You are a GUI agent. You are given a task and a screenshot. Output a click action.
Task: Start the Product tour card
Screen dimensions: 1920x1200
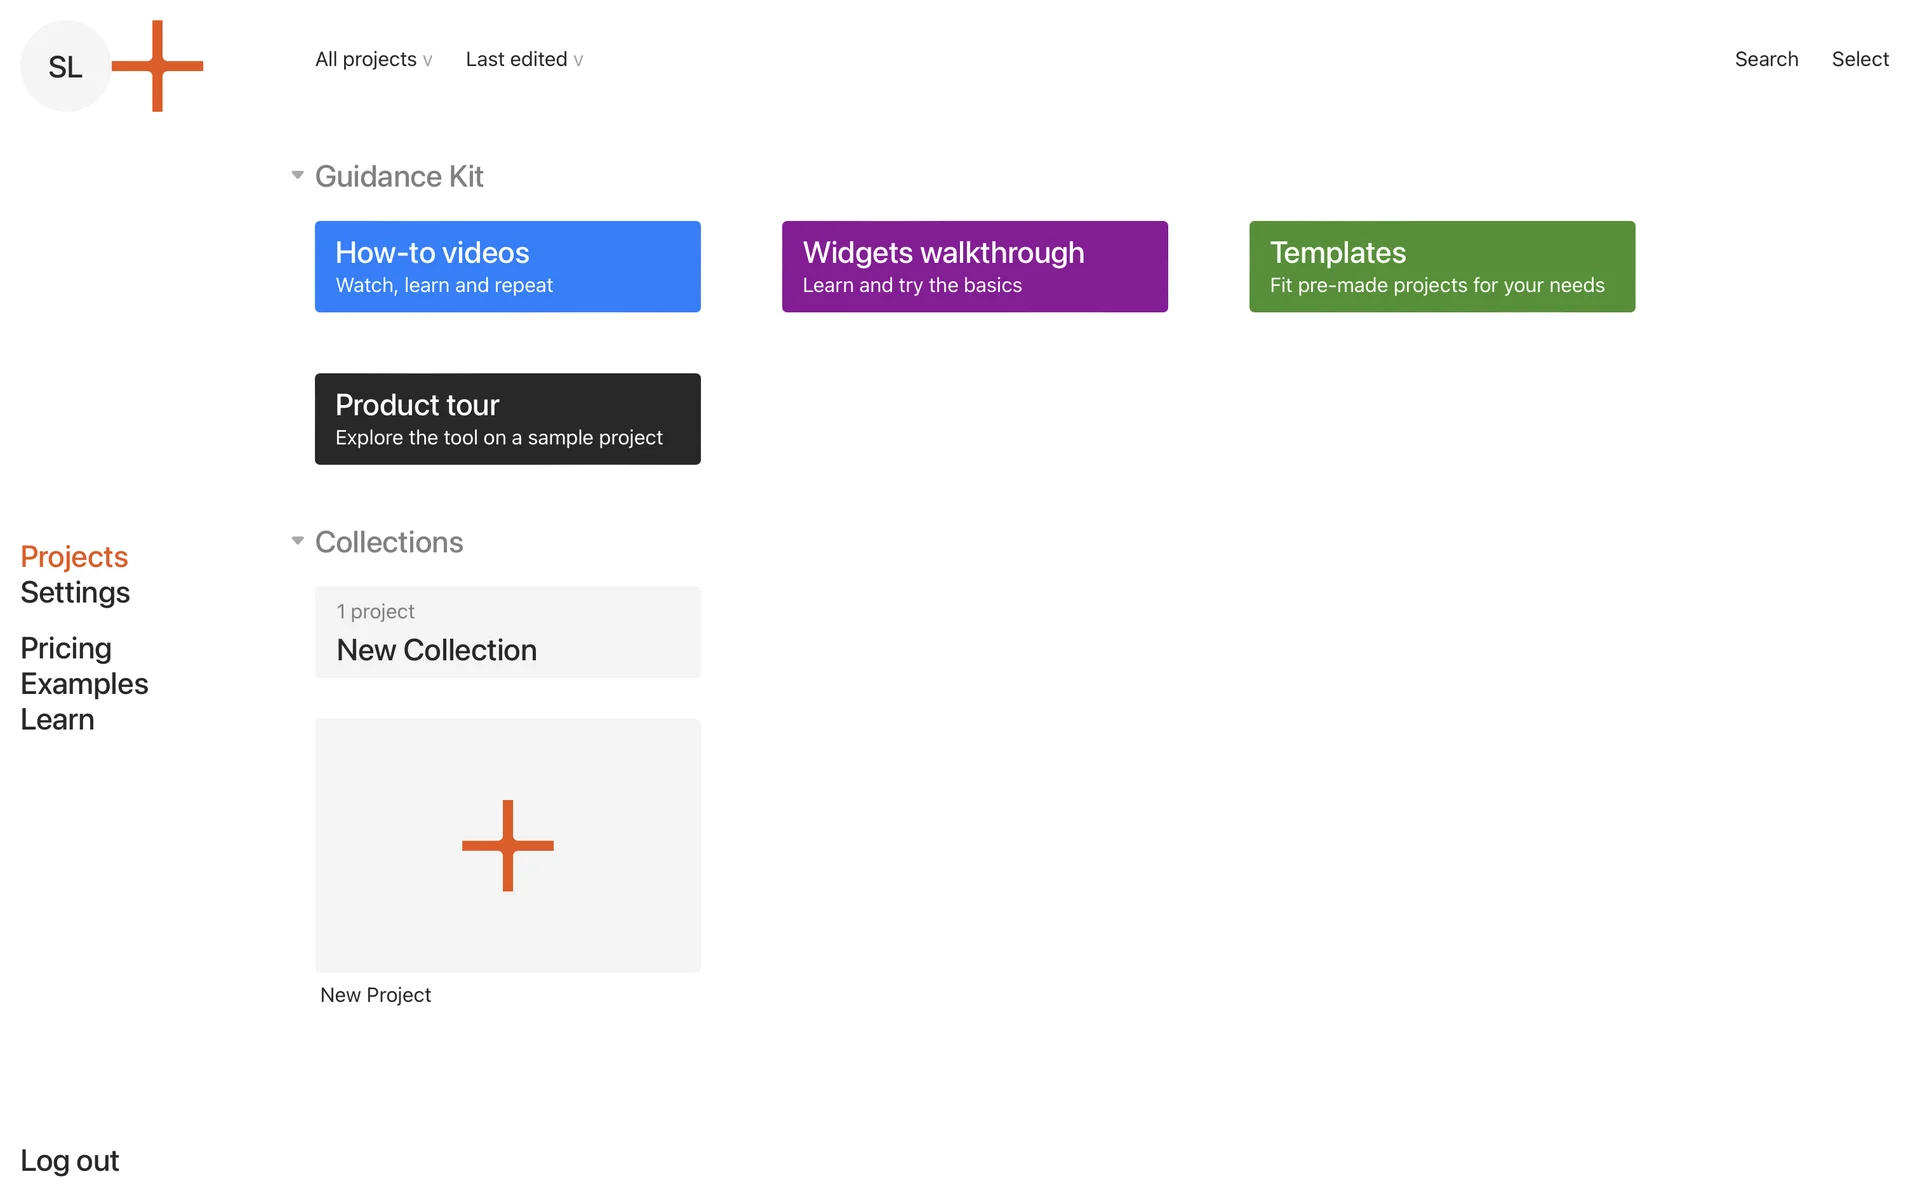[x=507, y=418]
